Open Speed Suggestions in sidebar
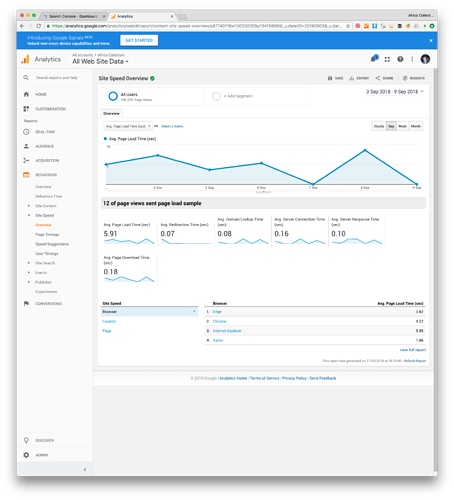Viewport: 454px width, 500px height. pyautogui.click(x=52, y=244)
